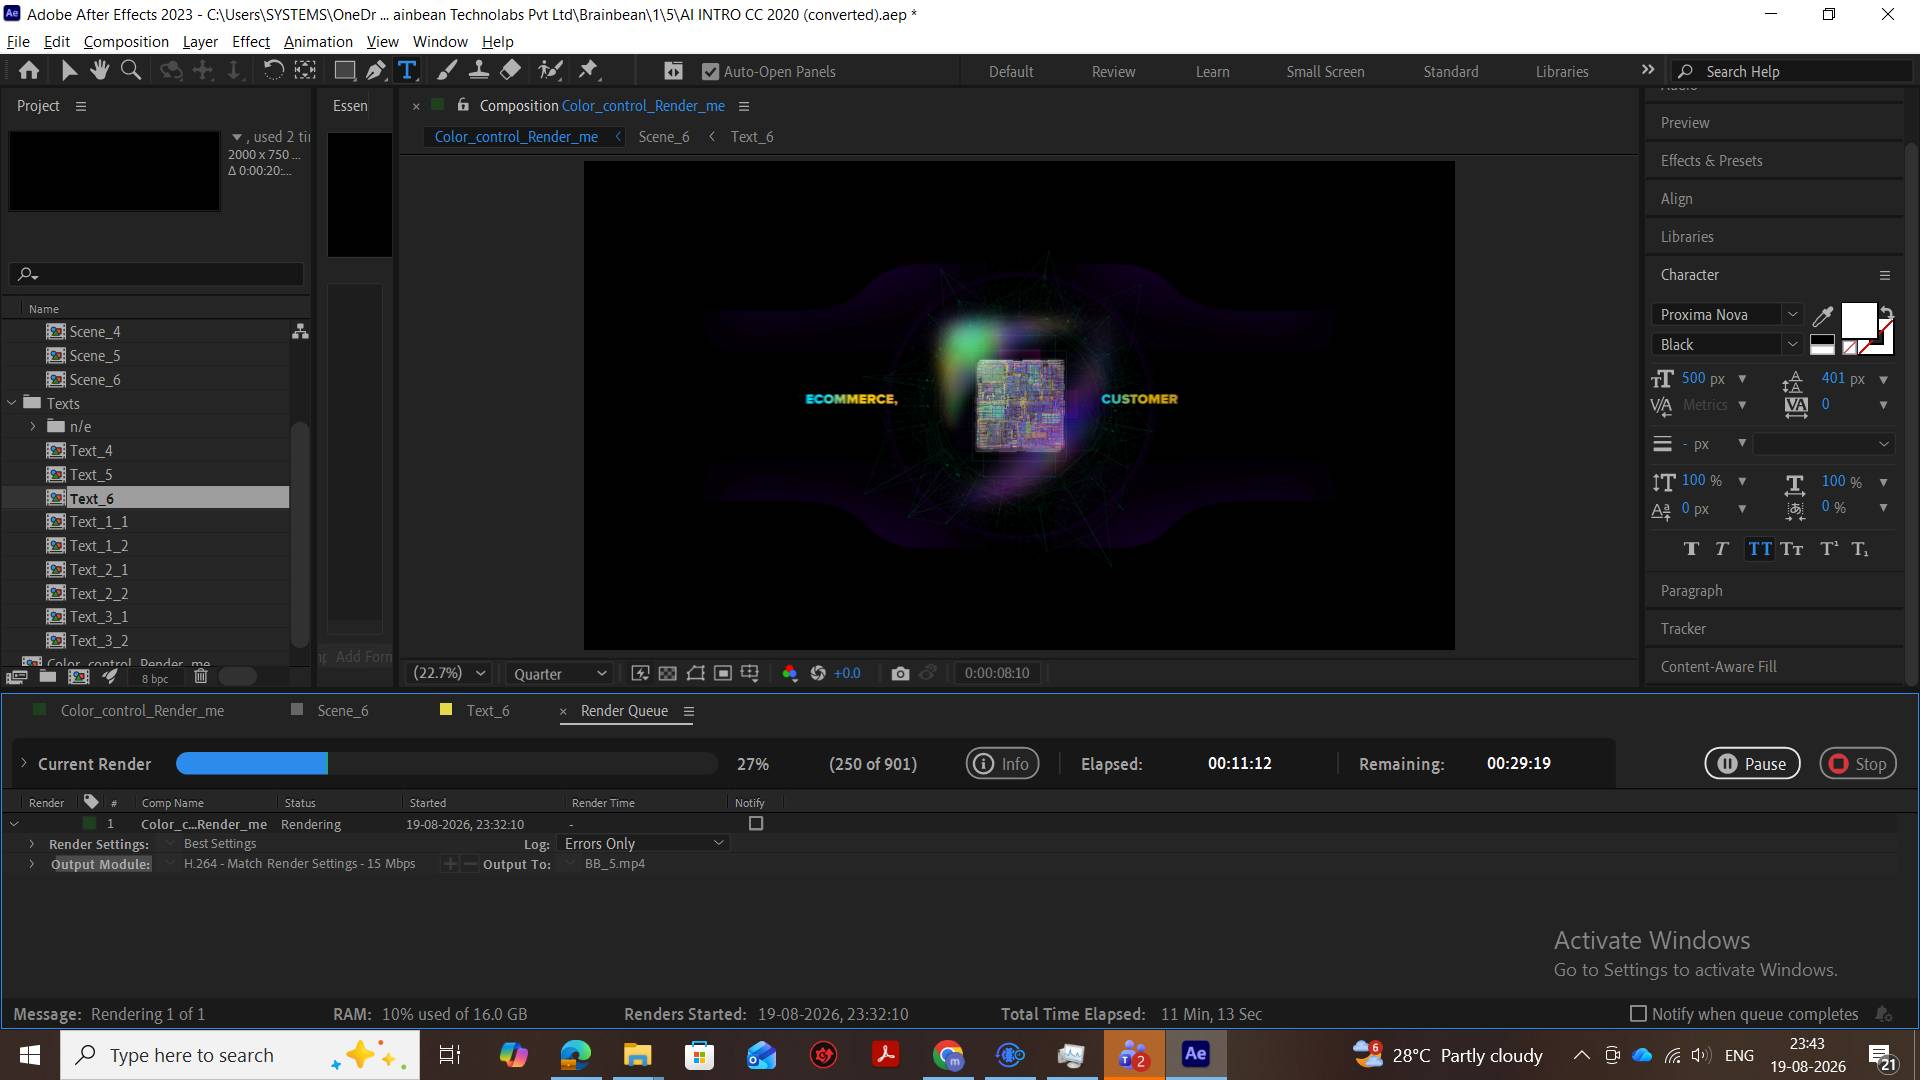Open the Quarter resolution dropdown
1920x1080 pixels.
(x=560, y=674)
